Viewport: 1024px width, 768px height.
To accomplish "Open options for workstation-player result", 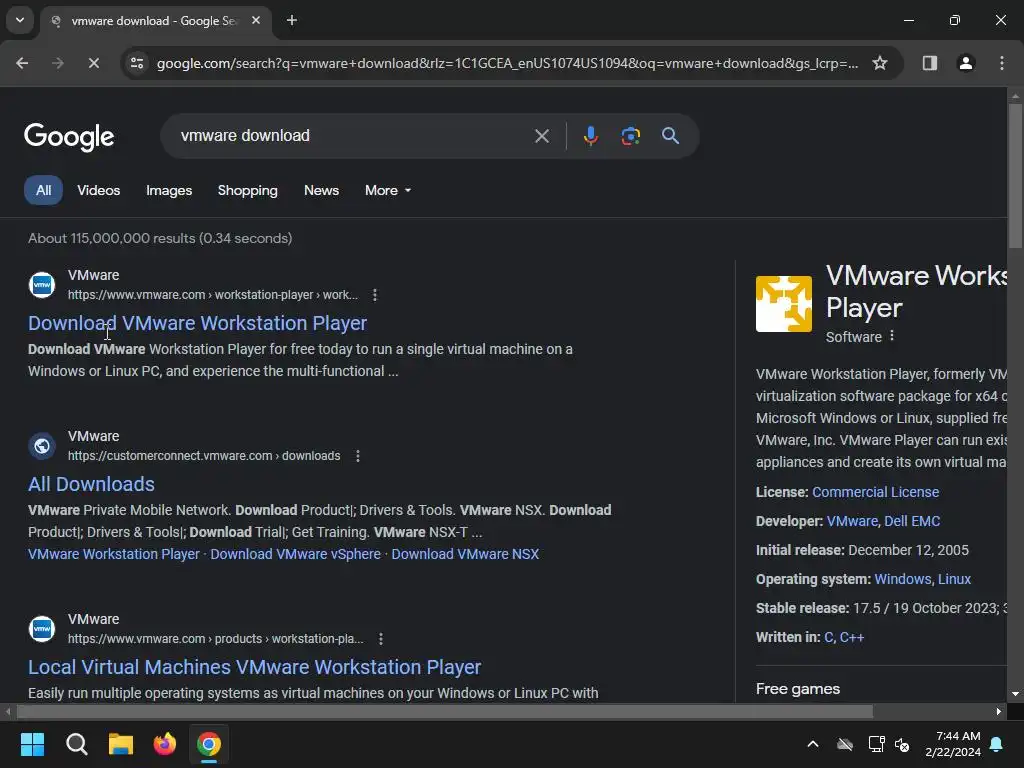I will tap(375, 295).
